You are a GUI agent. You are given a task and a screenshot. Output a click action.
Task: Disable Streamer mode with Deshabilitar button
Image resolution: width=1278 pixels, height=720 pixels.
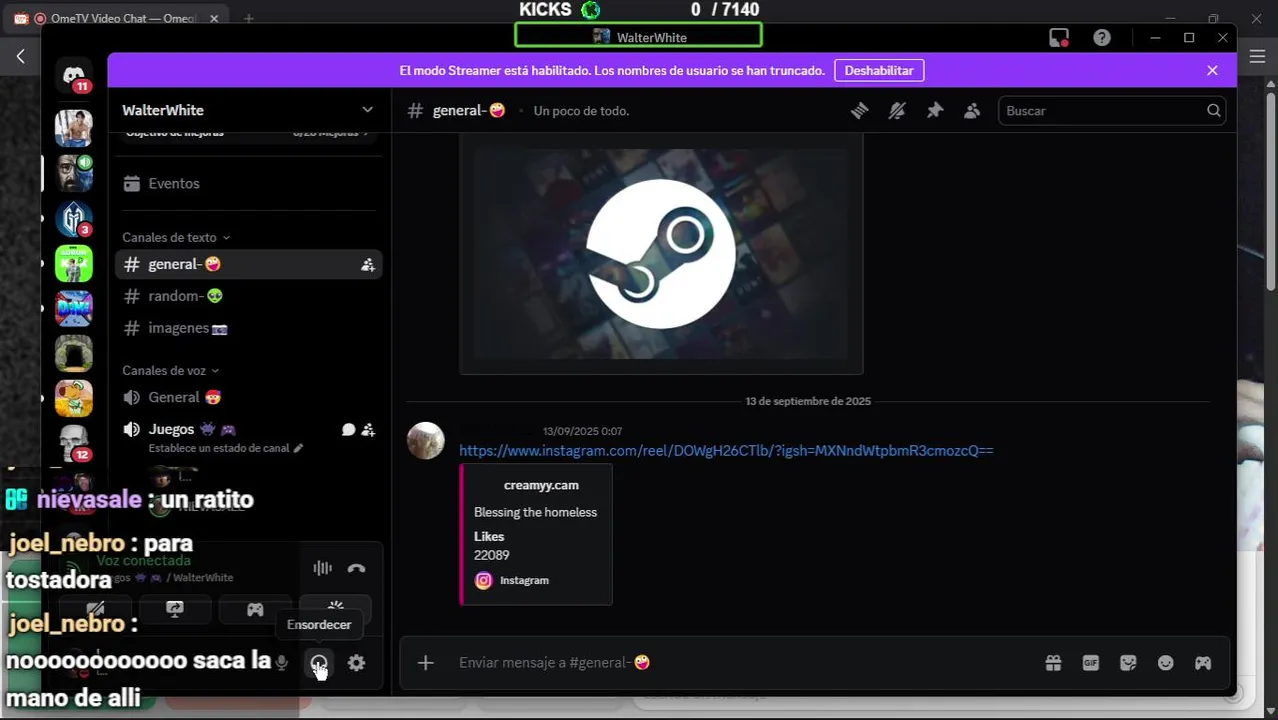coord(879,71)
